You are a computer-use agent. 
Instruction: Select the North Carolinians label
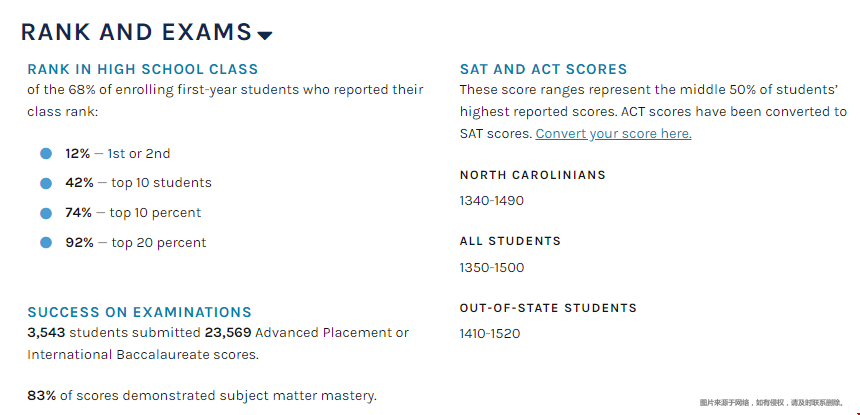click(x=532, y=175)
